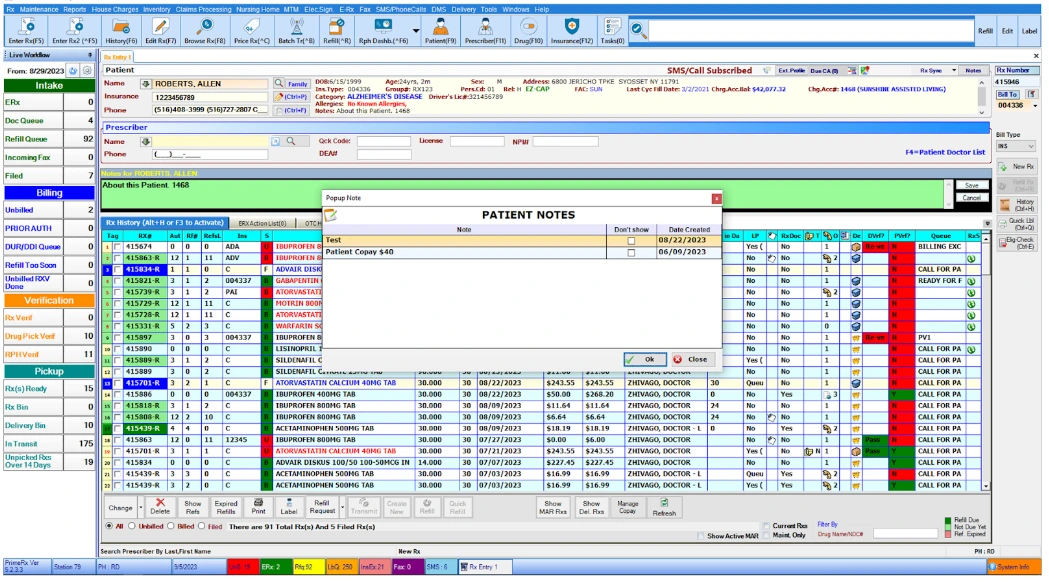Screen dimensions: 1049x582
Task: Click the prescriber name dropdown arrow
Action: (x=145, y=141)
